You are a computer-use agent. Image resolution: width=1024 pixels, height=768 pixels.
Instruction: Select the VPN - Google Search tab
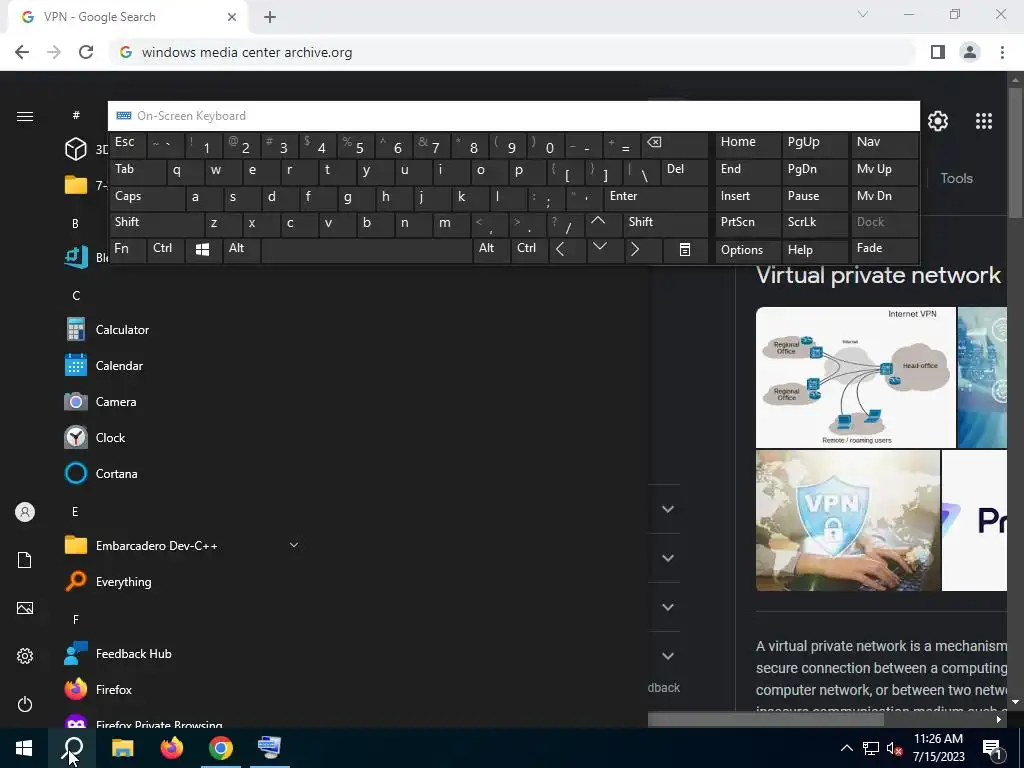[x=127, y=17]
